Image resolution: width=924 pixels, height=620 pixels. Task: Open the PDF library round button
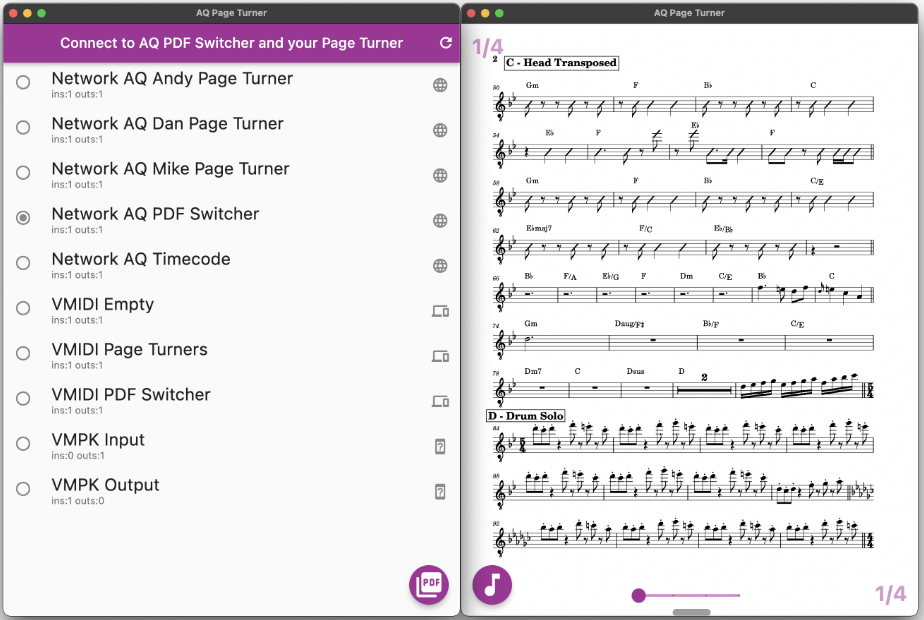(x=429, y=585)
